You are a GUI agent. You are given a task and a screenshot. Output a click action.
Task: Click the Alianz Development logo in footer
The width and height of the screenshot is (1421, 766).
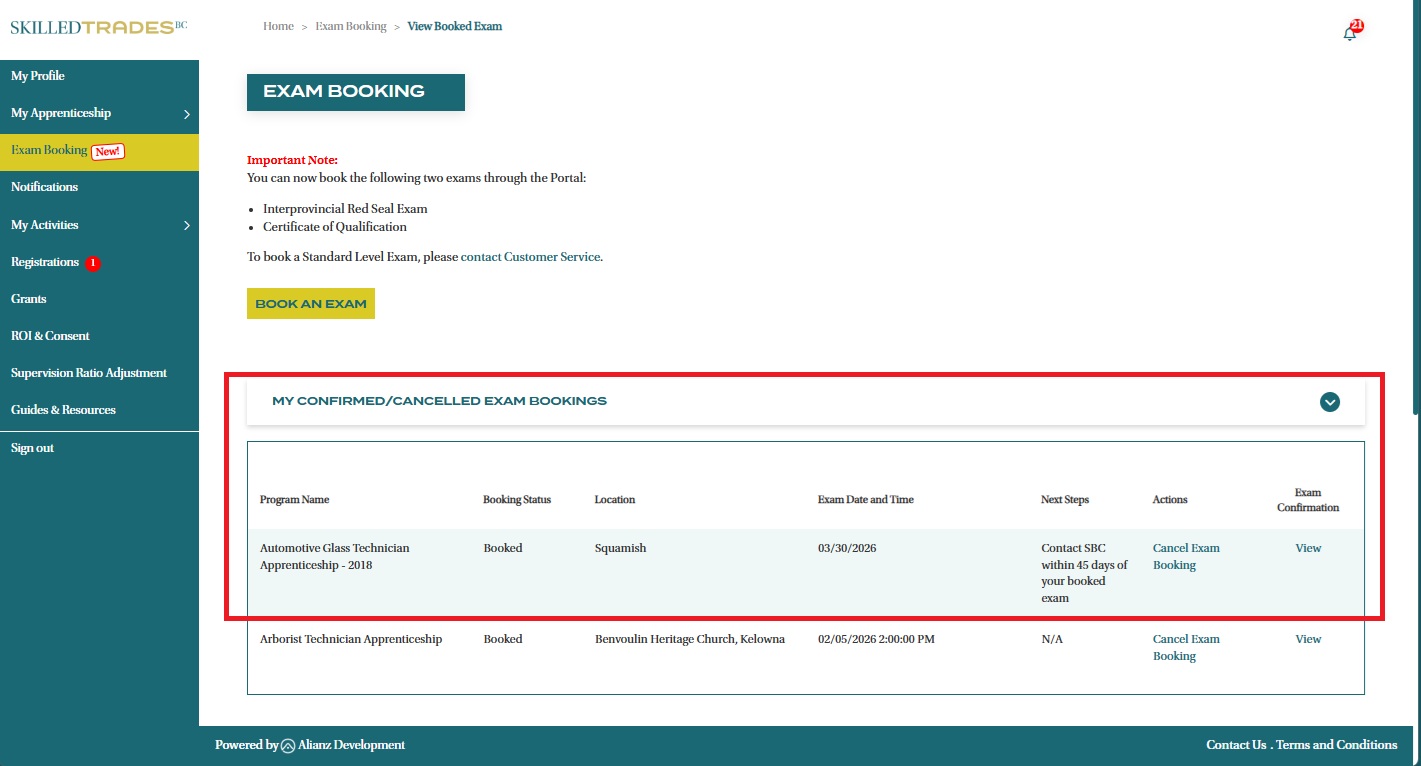288,745
